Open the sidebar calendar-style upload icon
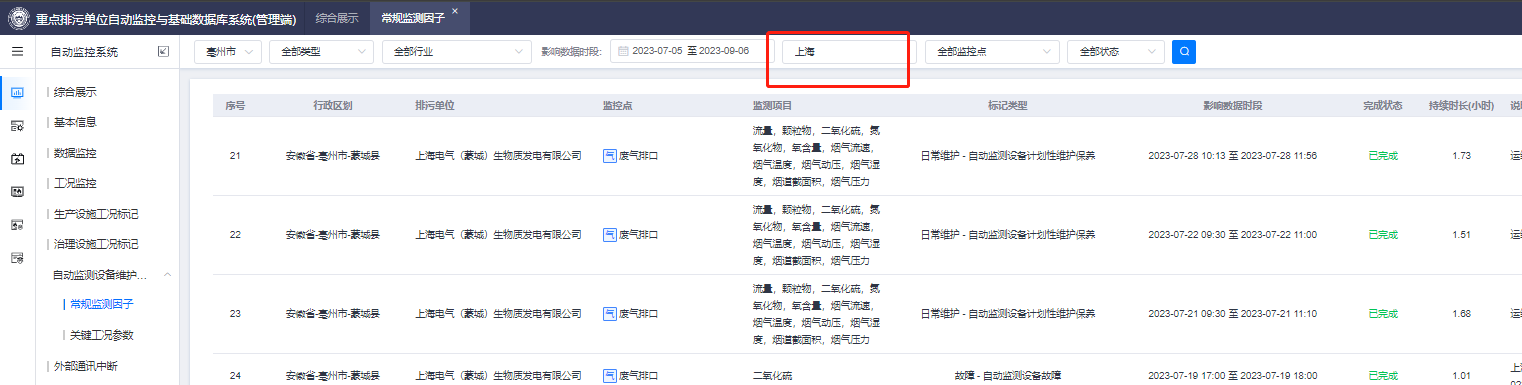The image size is (1522, 385). coord(17,158)
